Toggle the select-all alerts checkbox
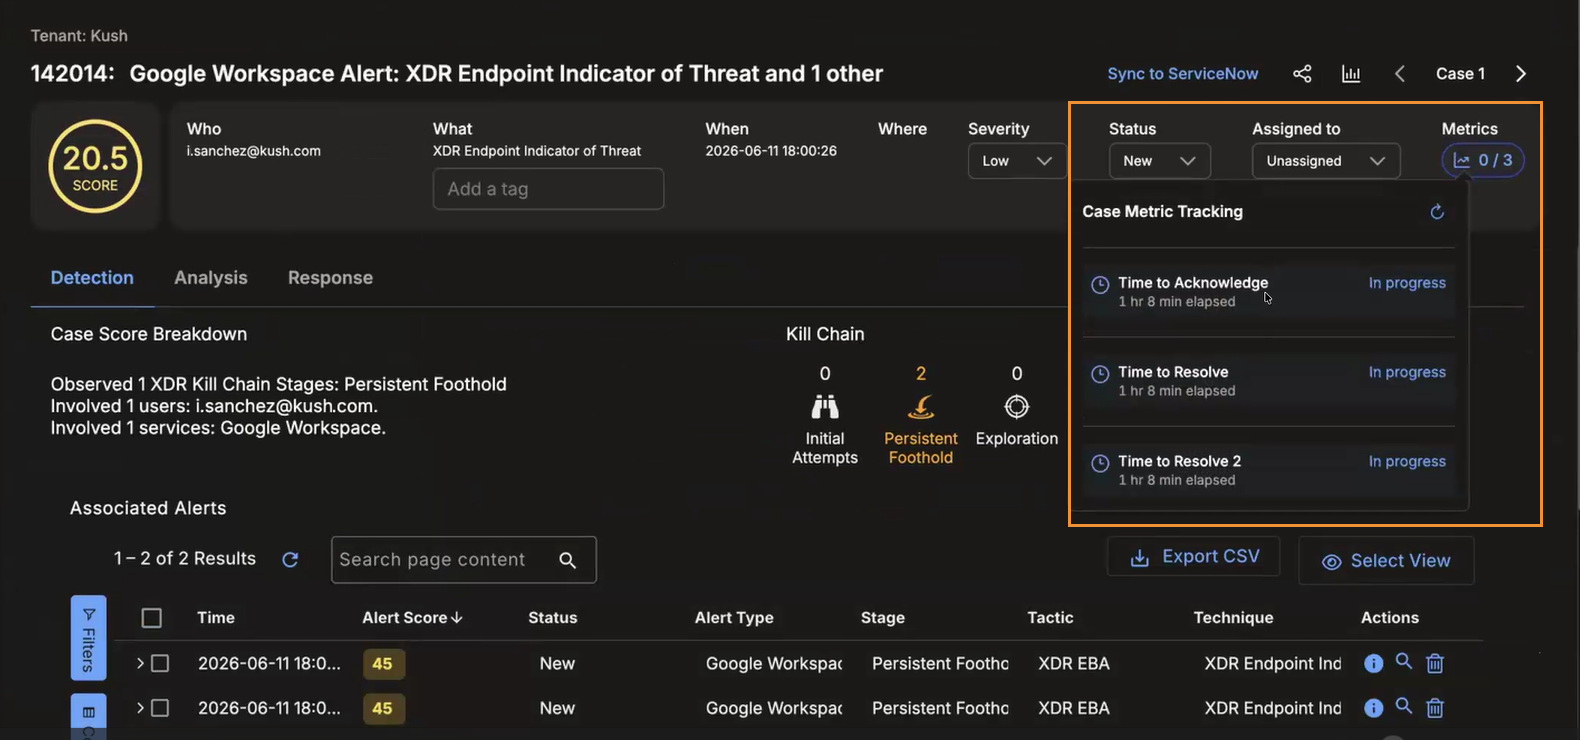Image resolution: width=1580 pixels, height=740 pixels. click(152, 618)
